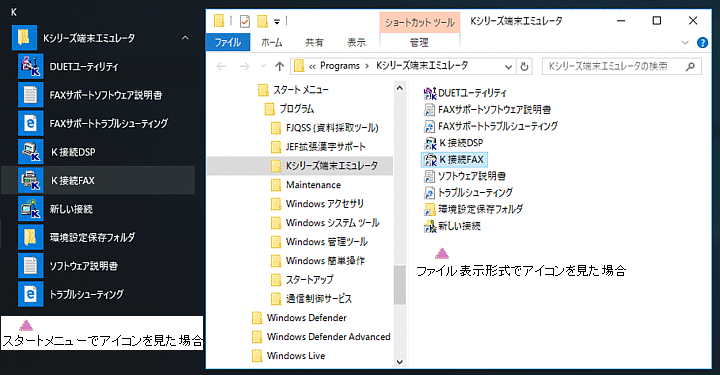720x375 pixels.
Task: Click the ショートカットツール contextual tab
Action: pyautogui.click(x=420, y=22)
